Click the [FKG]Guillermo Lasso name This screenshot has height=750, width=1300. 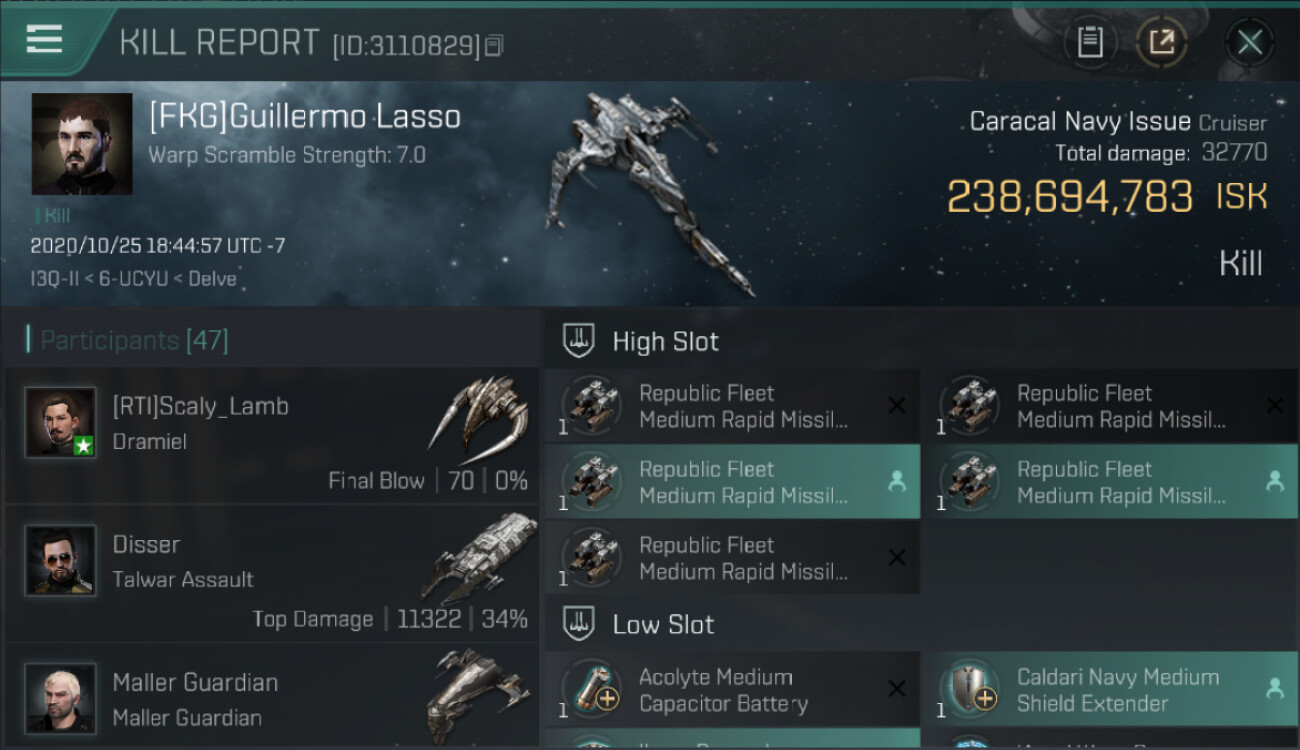pyautogui.click(x=305, y=117)
